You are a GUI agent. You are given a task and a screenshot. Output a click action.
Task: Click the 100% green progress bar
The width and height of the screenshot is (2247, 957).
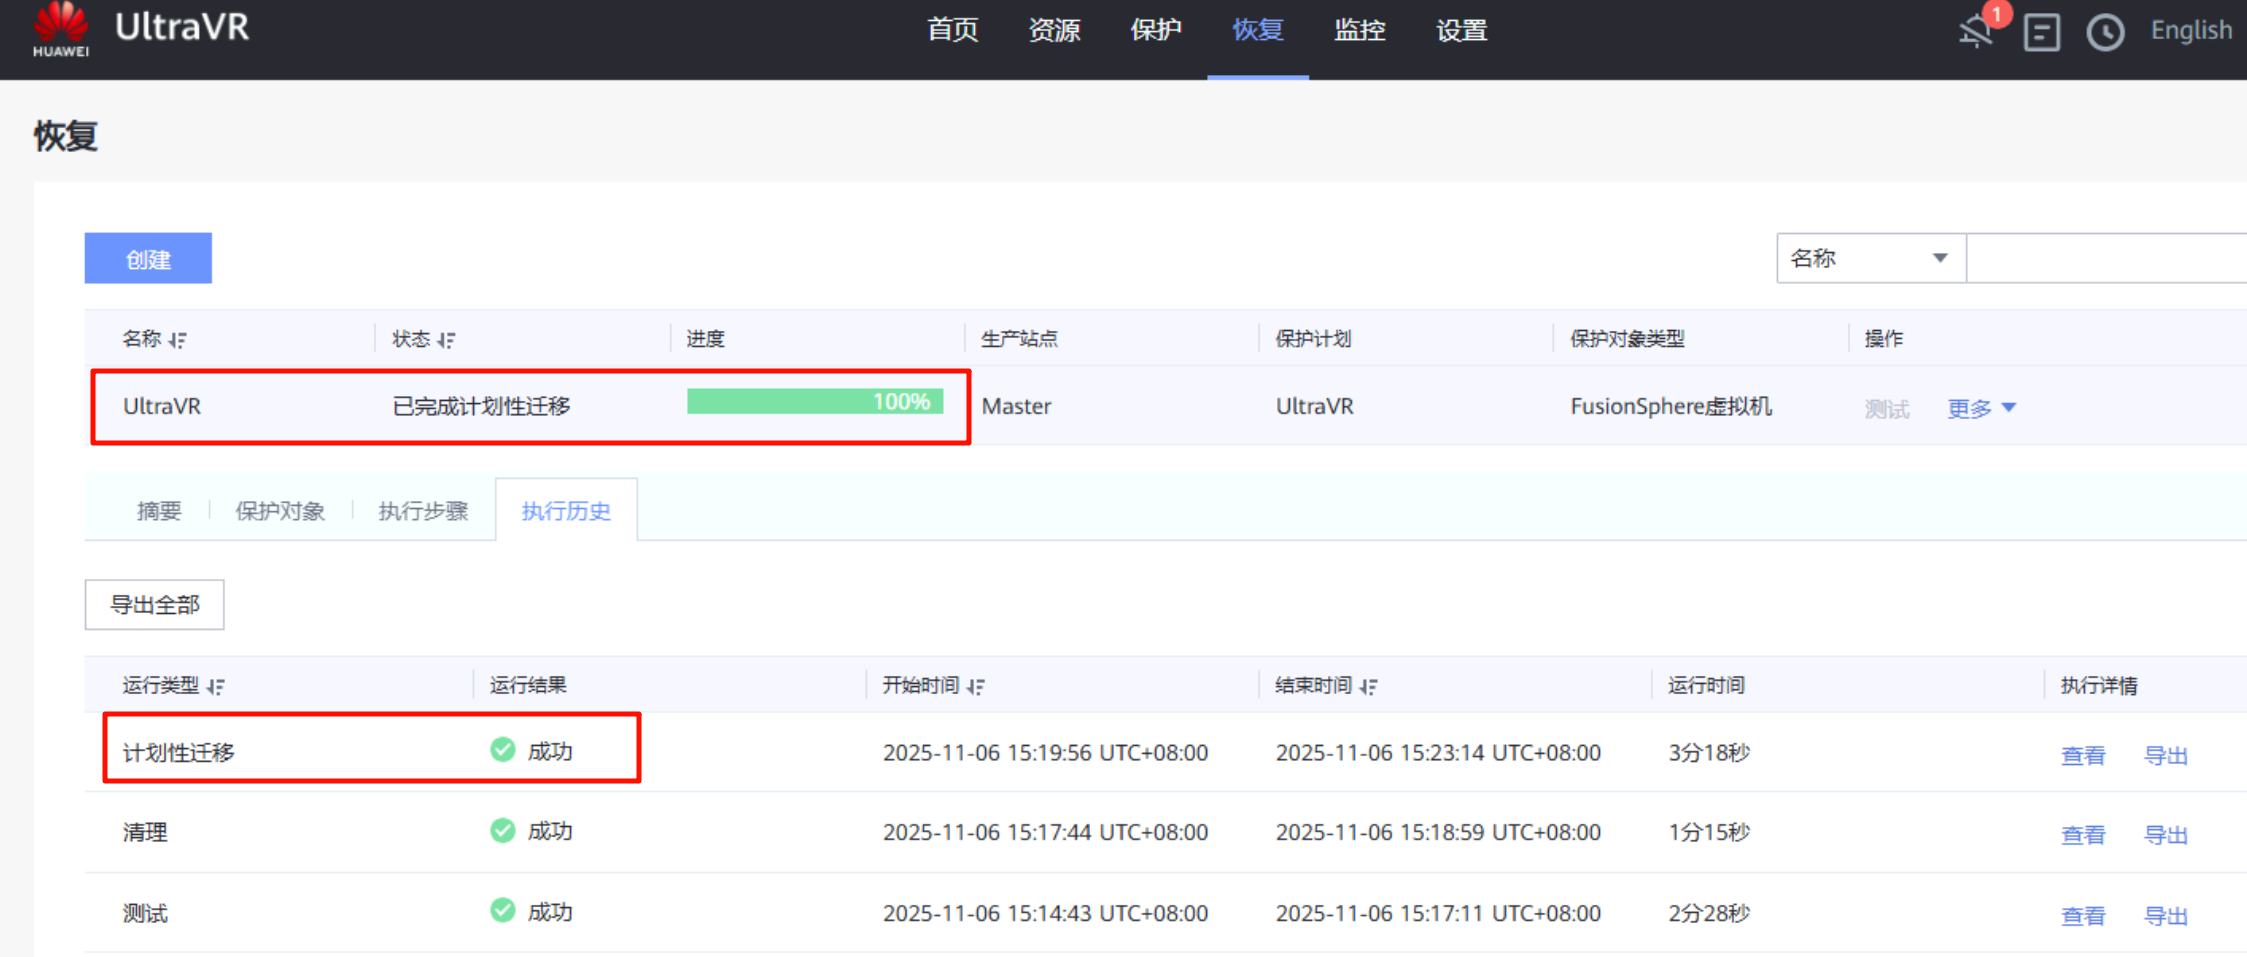(814, 402)
